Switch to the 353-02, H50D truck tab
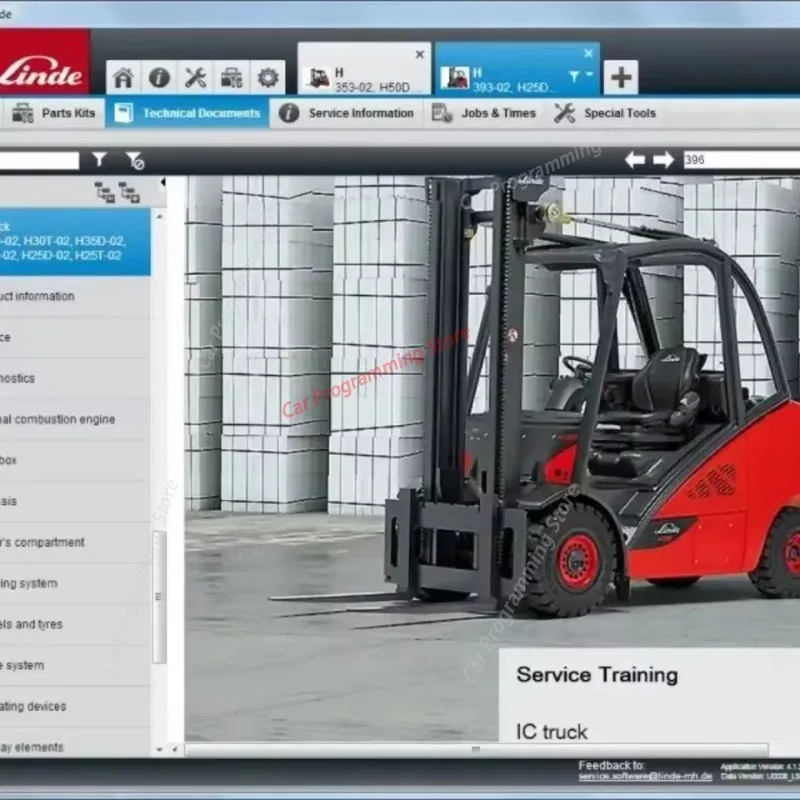The width and height of the screenshot is (800, 800). click(x=364, y=69)
